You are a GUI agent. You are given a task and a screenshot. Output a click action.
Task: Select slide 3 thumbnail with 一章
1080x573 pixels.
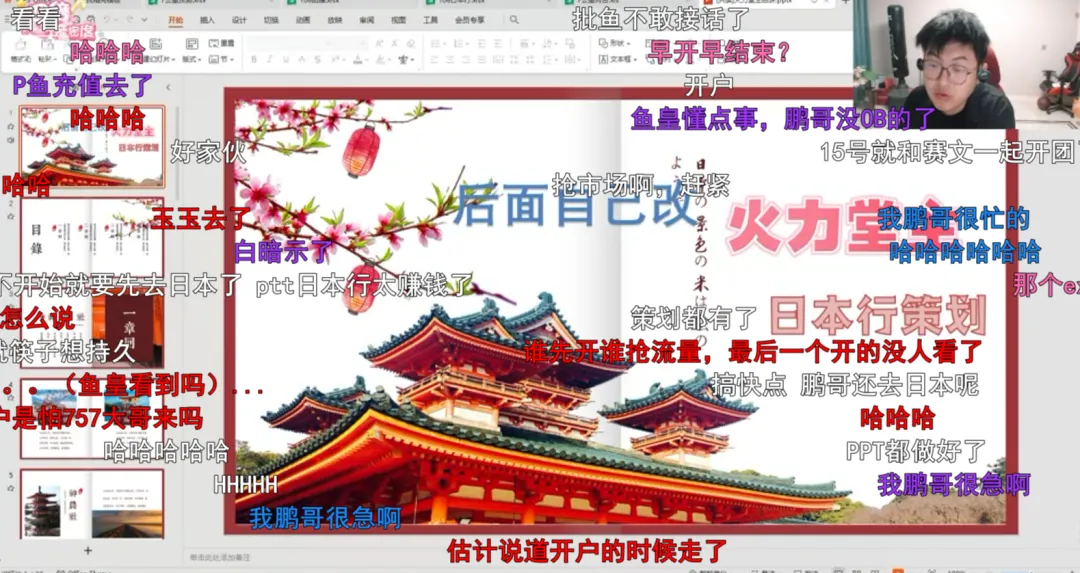[x=92, y=329]
